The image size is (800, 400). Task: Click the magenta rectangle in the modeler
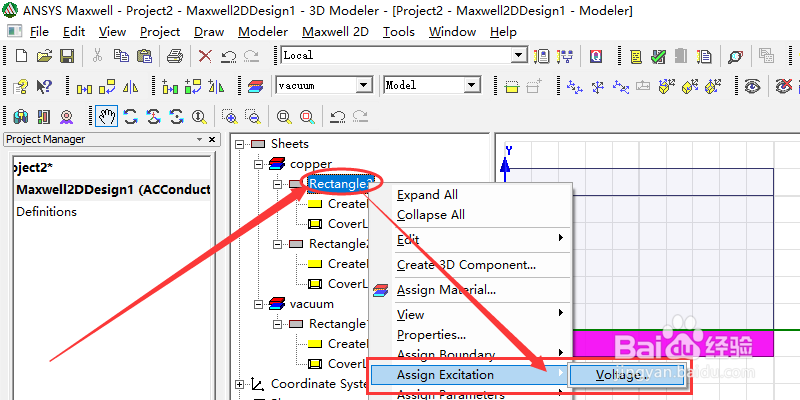click(673, 343)
